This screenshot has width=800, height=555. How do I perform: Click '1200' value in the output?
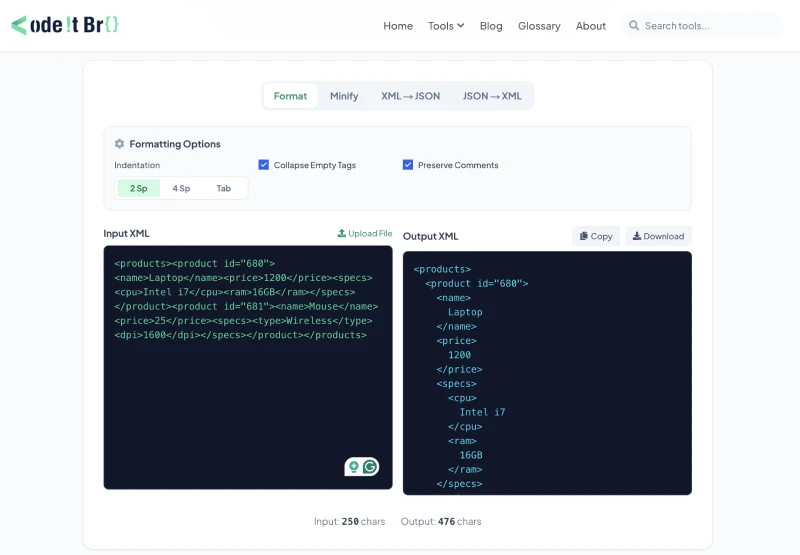[459, 355]
